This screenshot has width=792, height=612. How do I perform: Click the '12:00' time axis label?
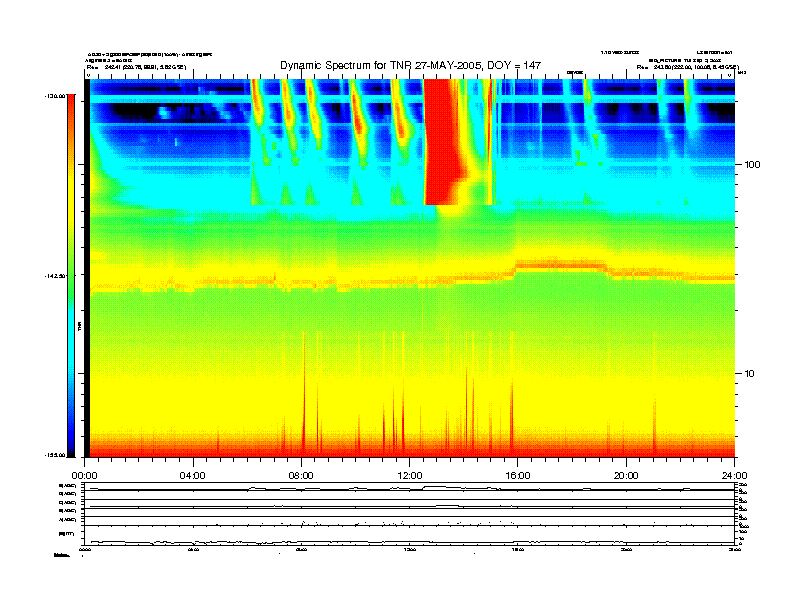(x=410, y=476)
